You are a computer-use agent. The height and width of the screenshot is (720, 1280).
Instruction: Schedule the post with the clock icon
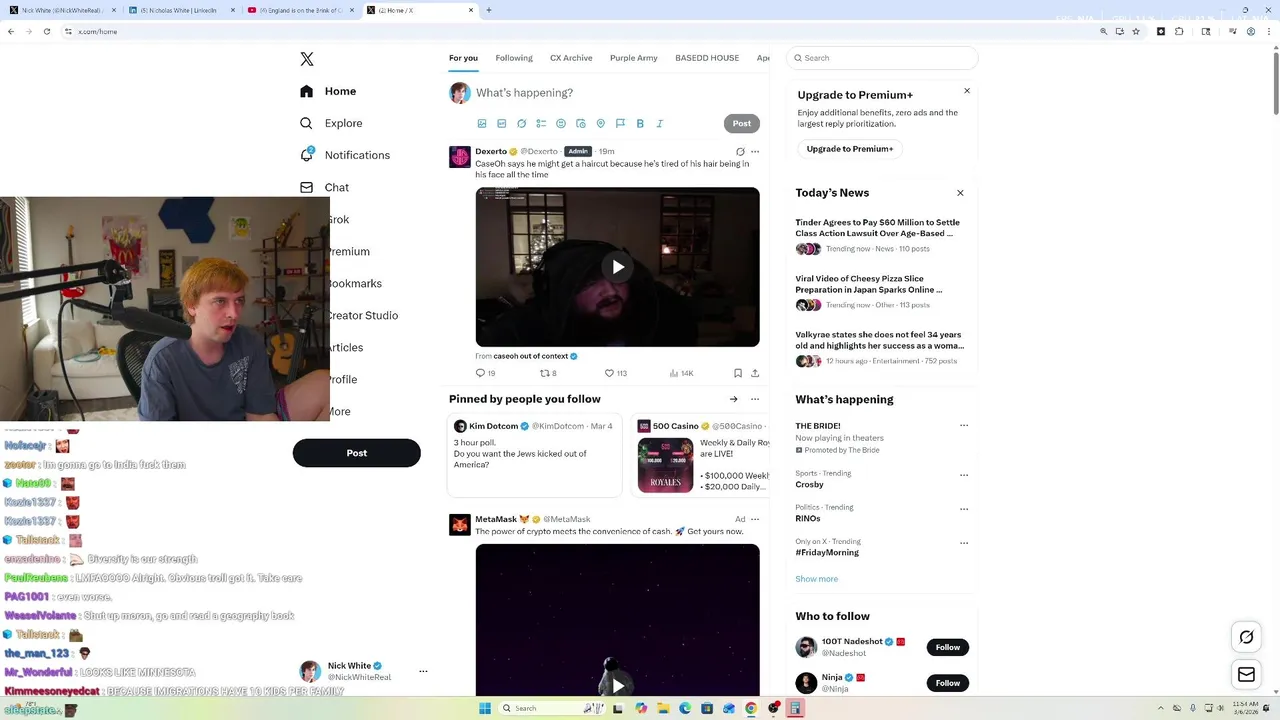[581, 124]
